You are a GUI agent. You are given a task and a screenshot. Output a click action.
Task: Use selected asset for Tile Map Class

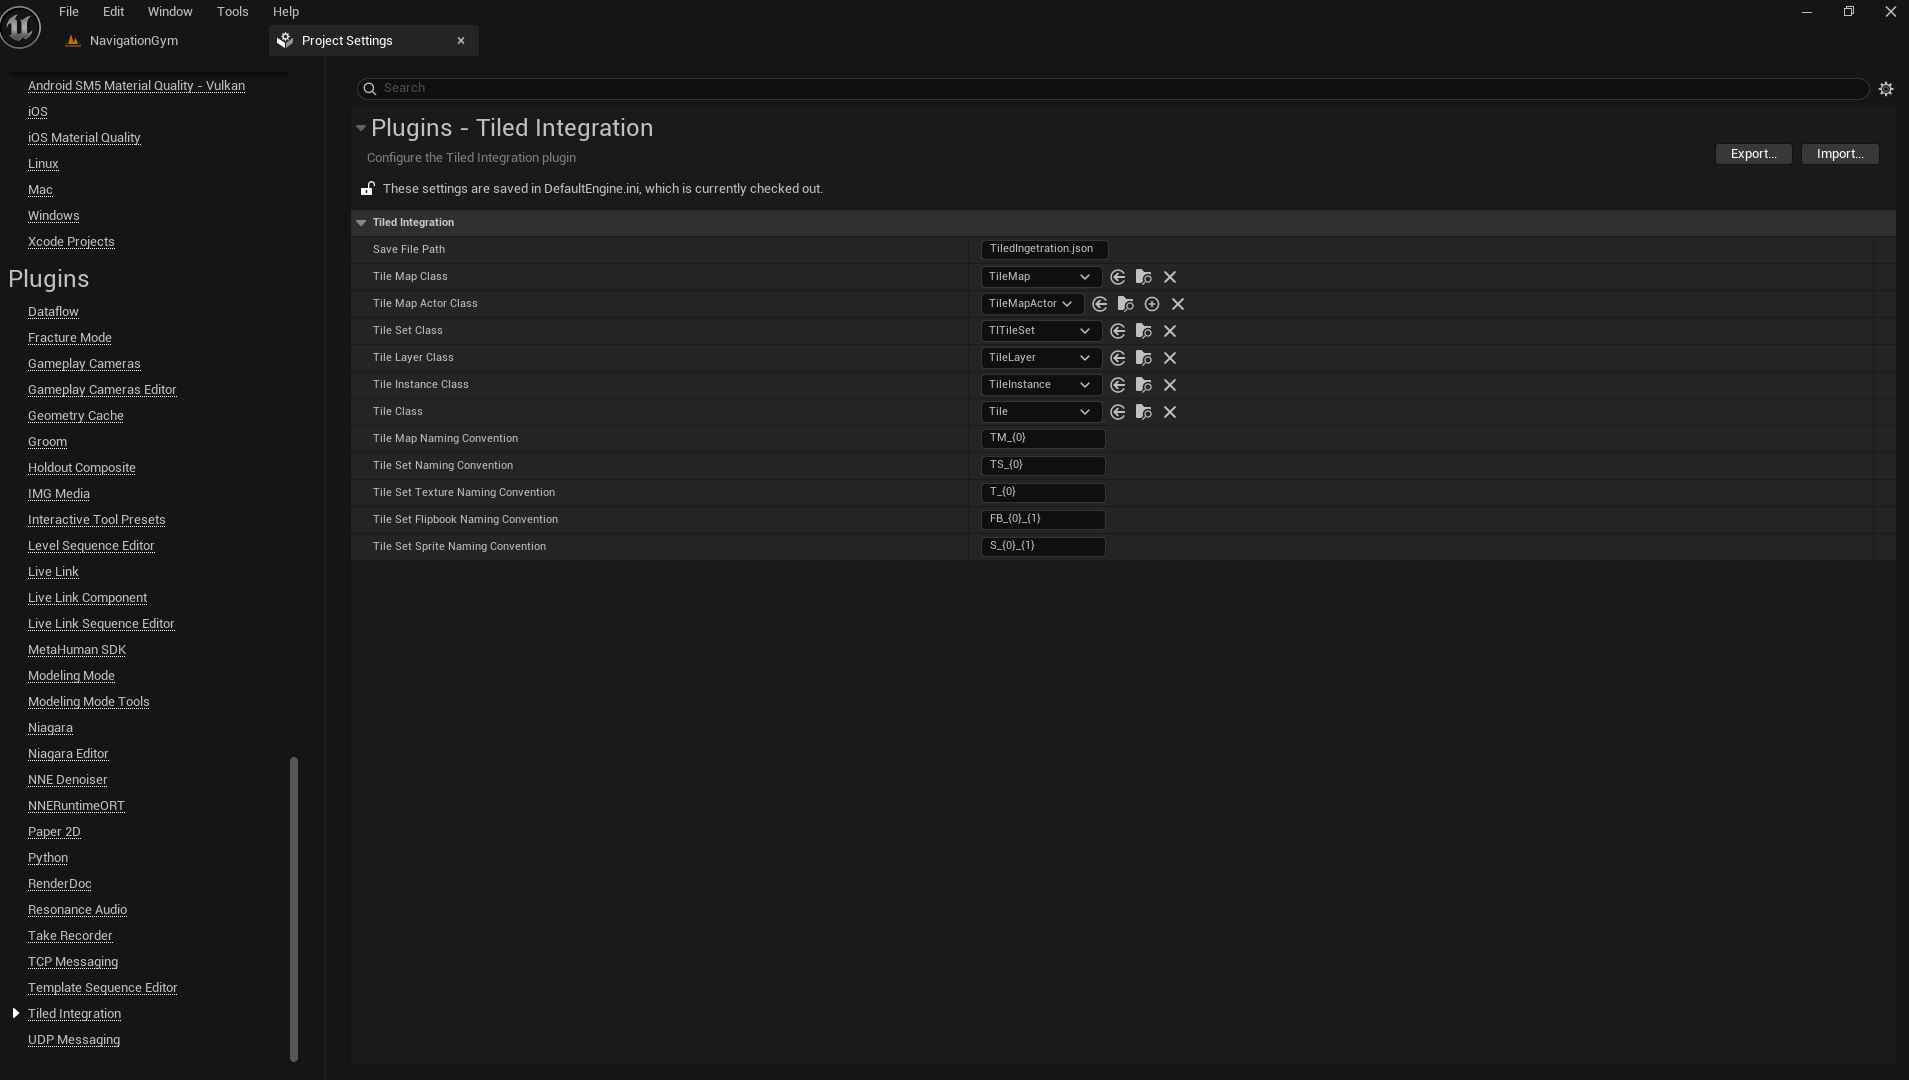click(1118, 277)
